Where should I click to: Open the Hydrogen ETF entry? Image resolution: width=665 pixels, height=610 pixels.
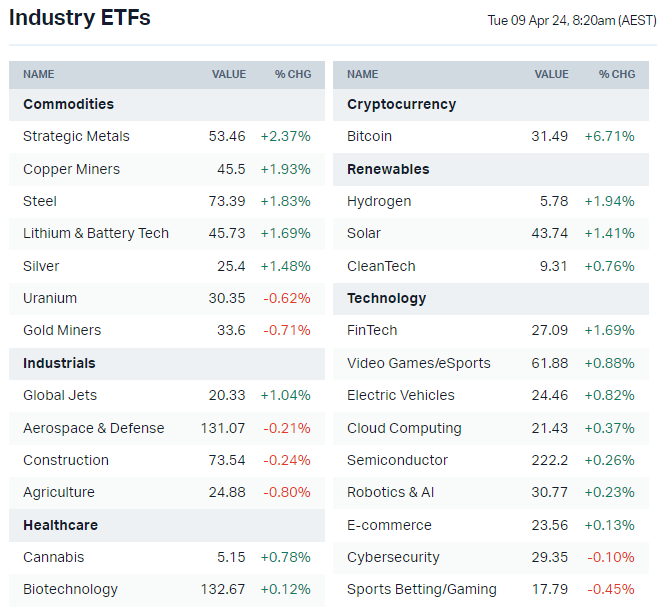coord(379,201)
